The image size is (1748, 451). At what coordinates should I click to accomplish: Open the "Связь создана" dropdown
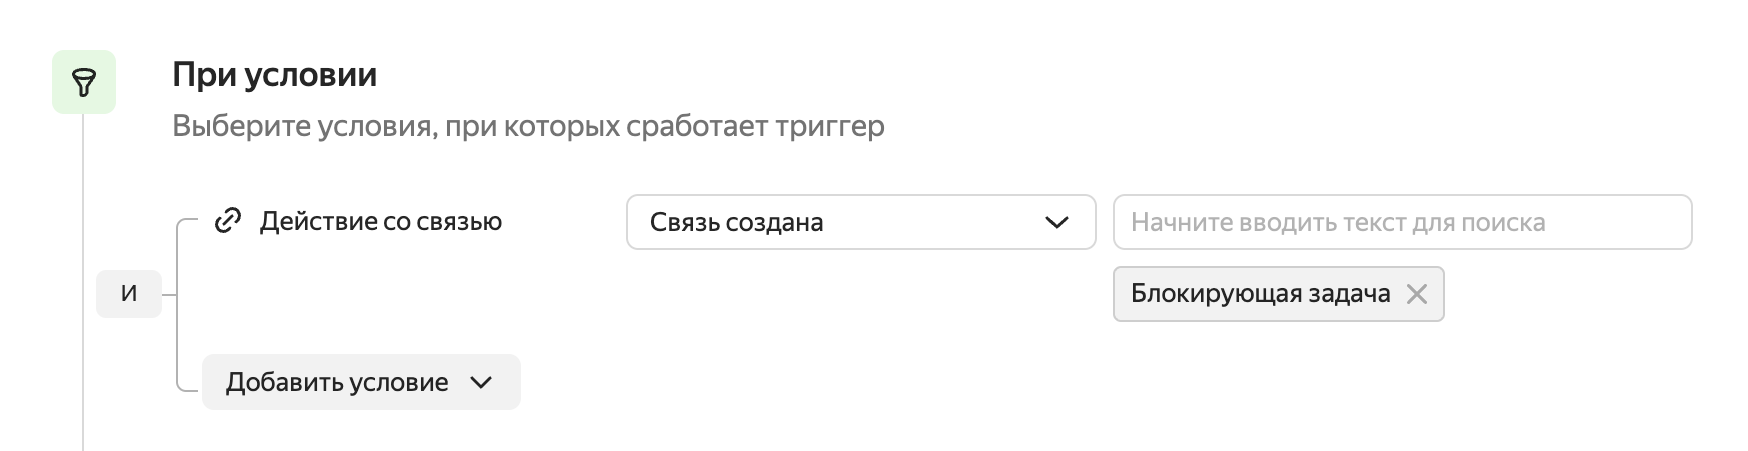[860, 222]
